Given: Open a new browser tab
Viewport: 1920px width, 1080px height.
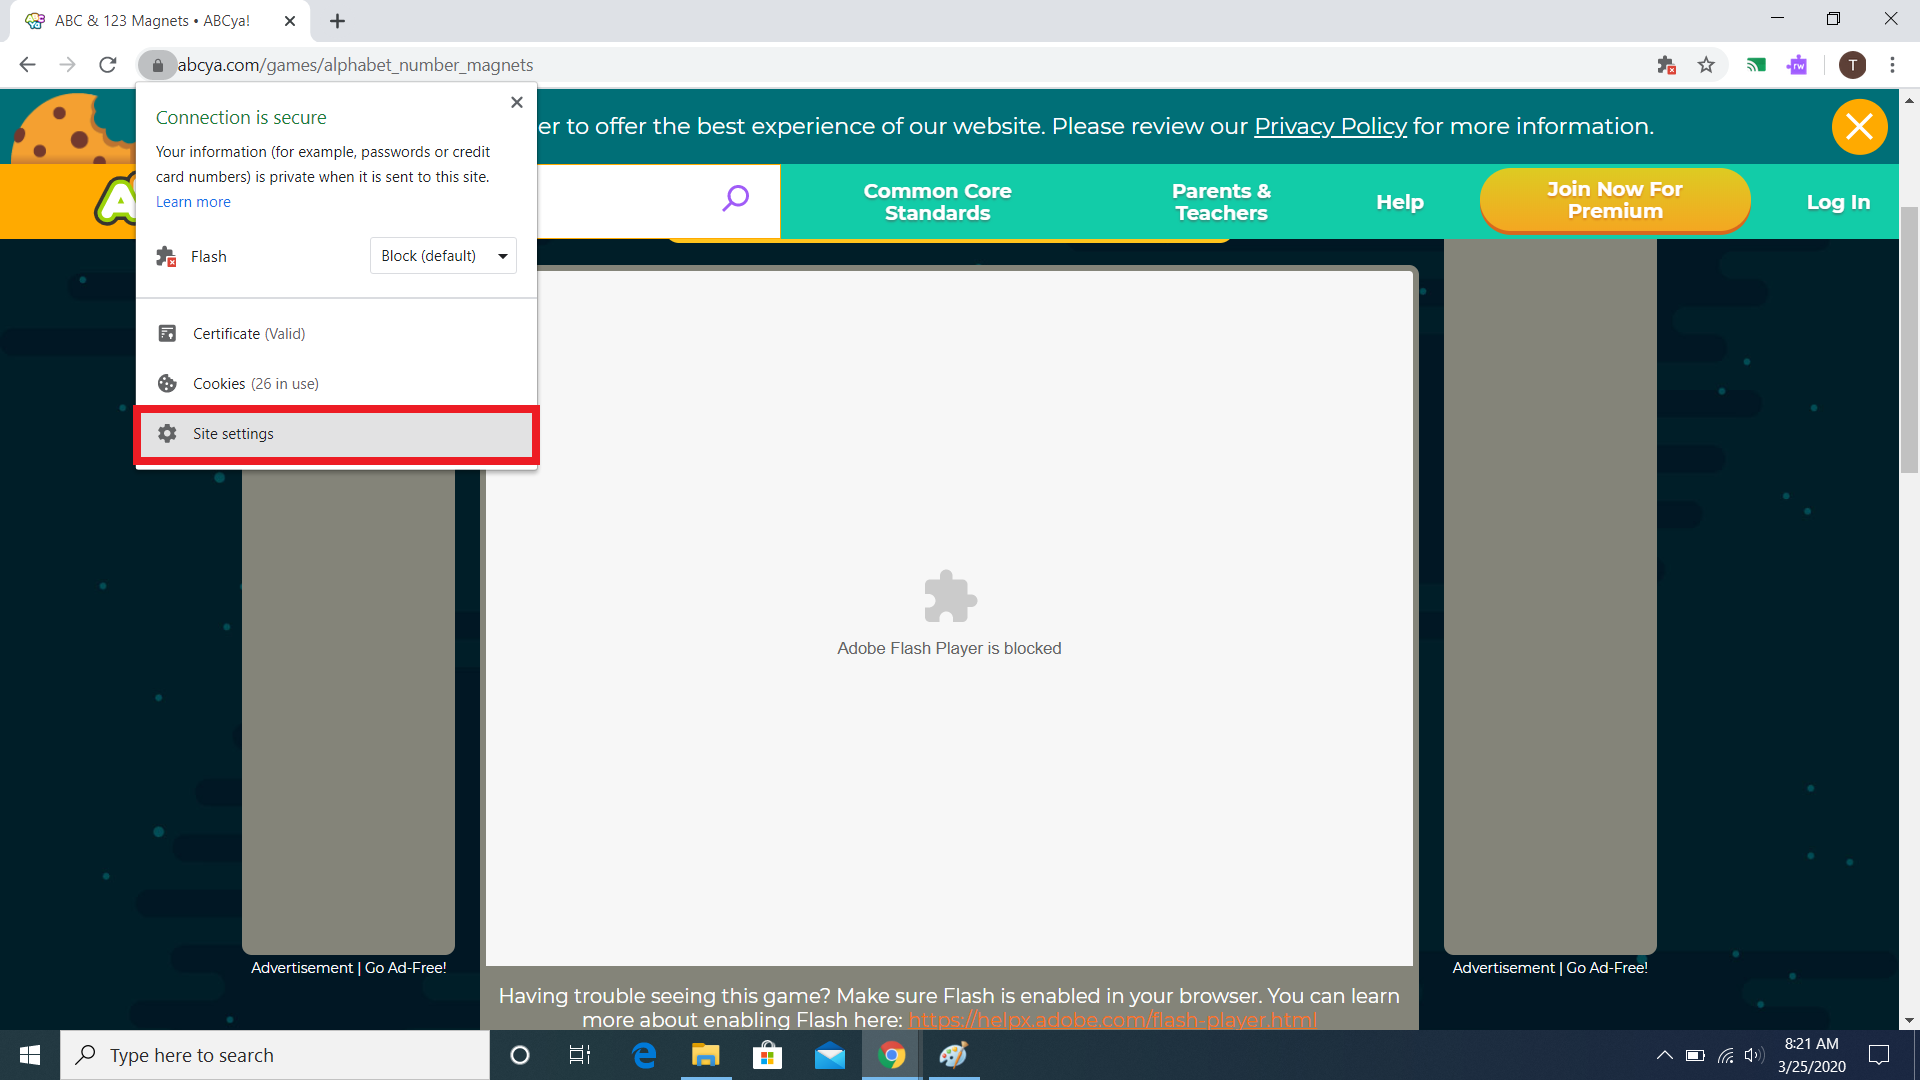Looking at the screenshot, I should (337, 21).
